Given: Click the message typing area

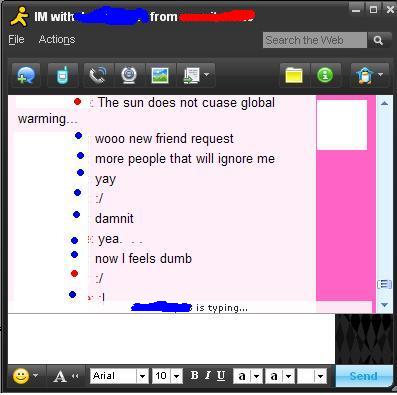Looking at the screenshot, I should point(171,339).
